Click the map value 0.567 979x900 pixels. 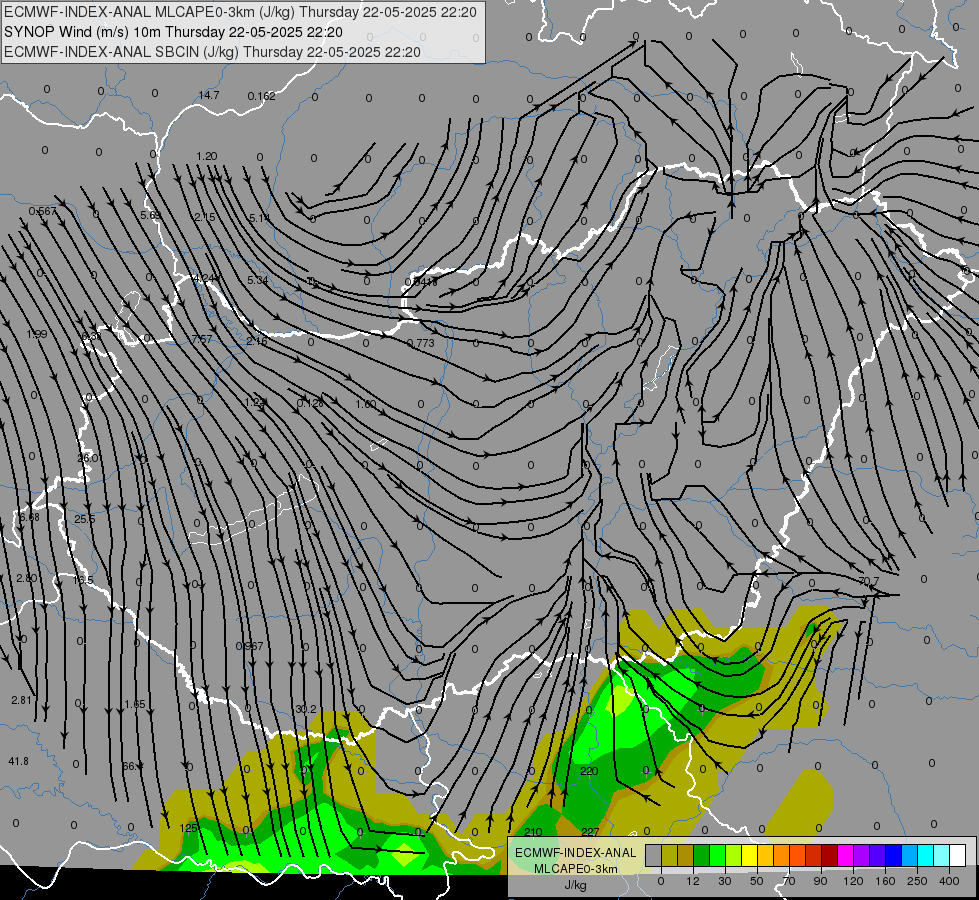tap(42, 212)
